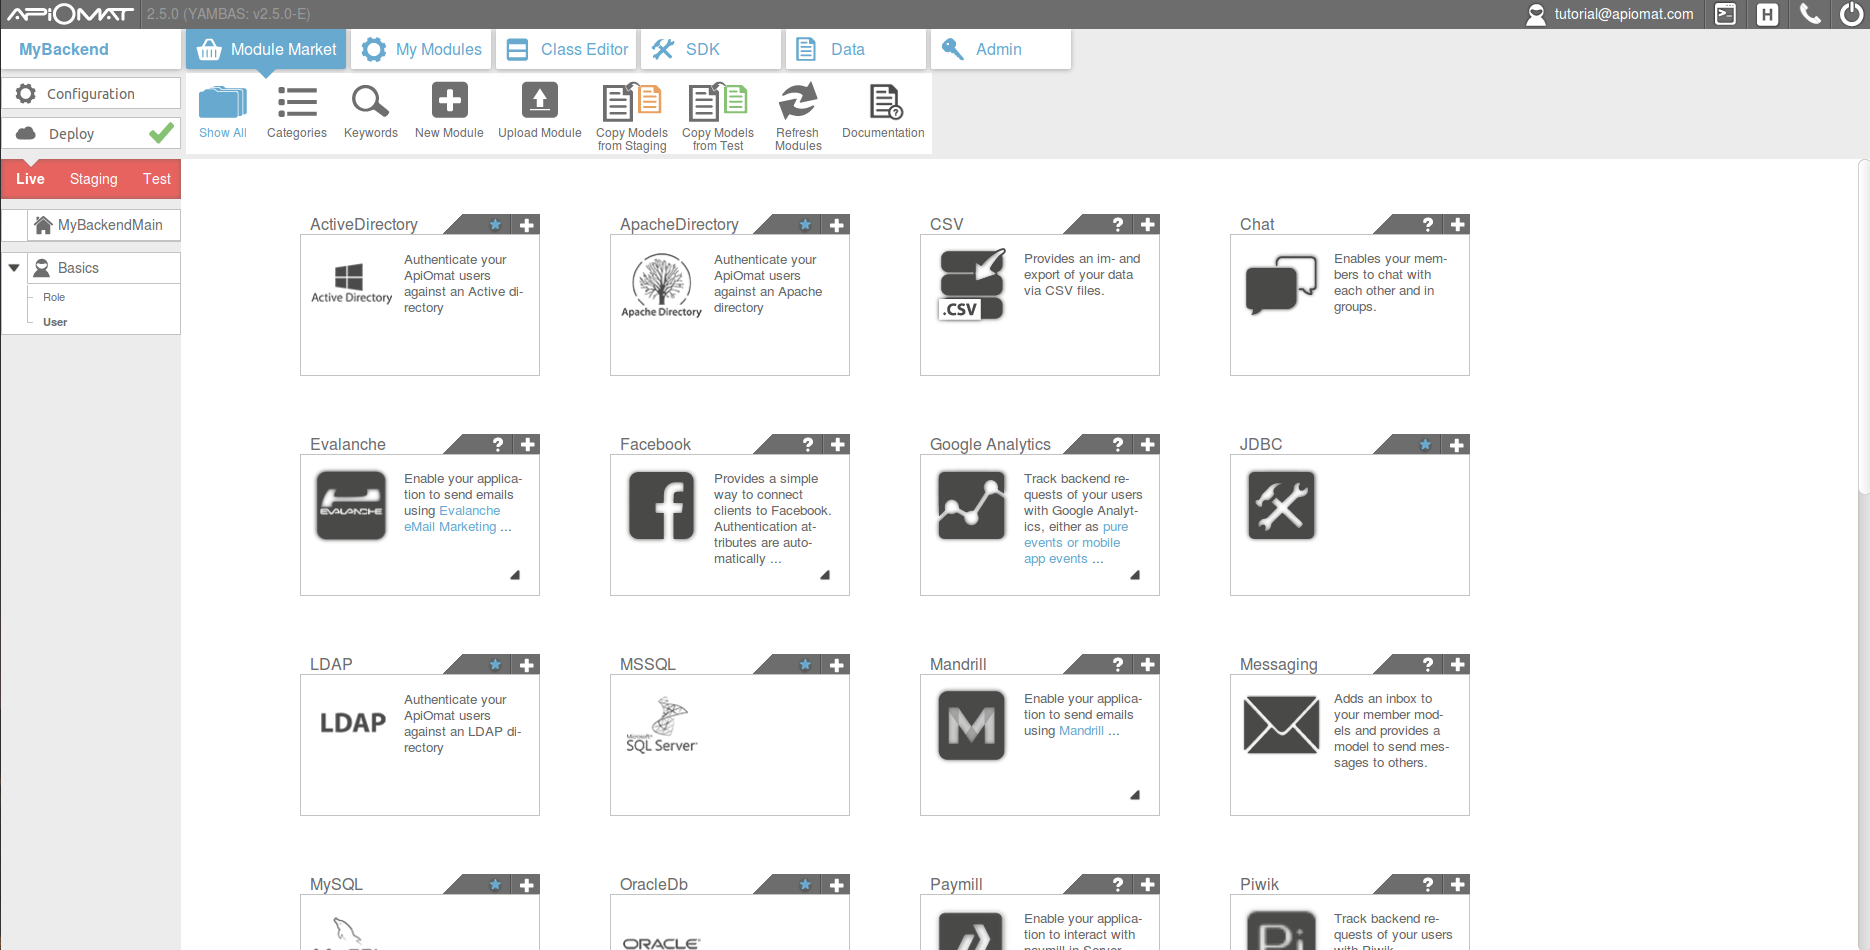The height and width of the screenshot is (950, 1870).
Task: Click the tutorial@apiomat.com account name
Action: point(1624,14)
